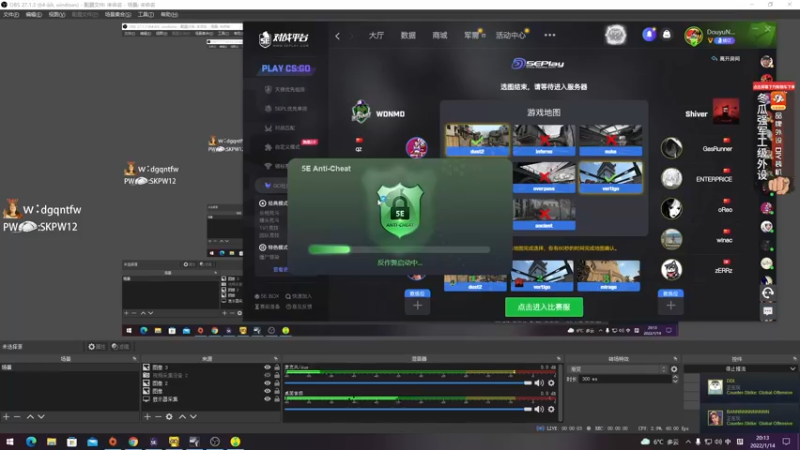This screenshot has height=450, width=800.
Task: Mute the first mixer audio channel
Action: point(539,383)
